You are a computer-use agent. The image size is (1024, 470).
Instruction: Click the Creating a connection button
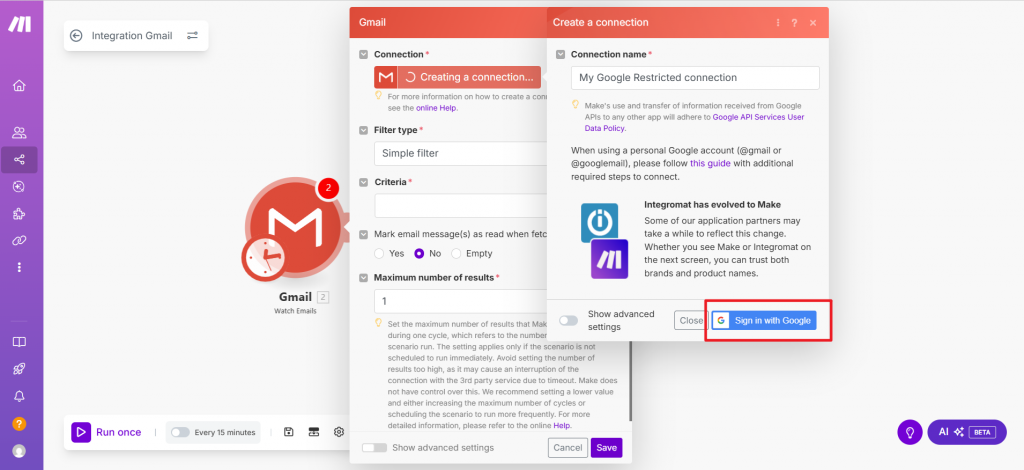457,77
